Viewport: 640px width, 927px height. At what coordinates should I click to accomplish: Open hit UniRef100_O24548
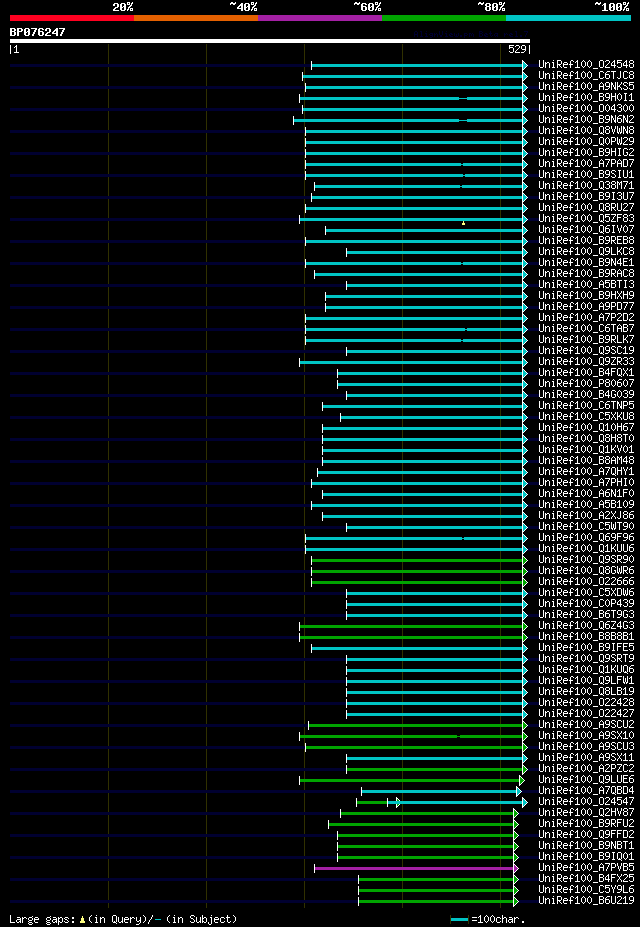click(x=586, y=65)
